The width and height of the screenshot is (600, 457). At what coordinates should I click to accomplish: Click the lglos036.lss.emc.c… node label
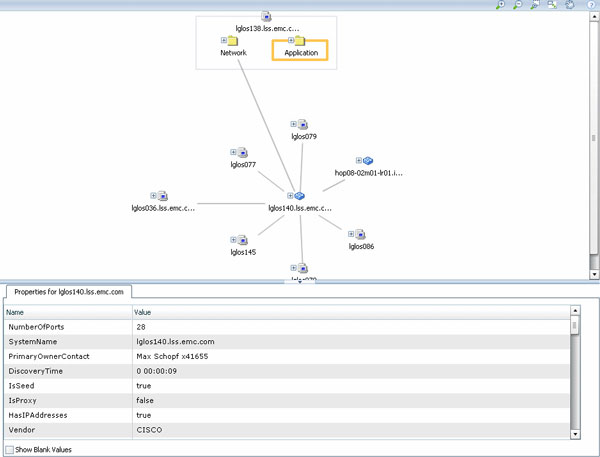[163, 208]
